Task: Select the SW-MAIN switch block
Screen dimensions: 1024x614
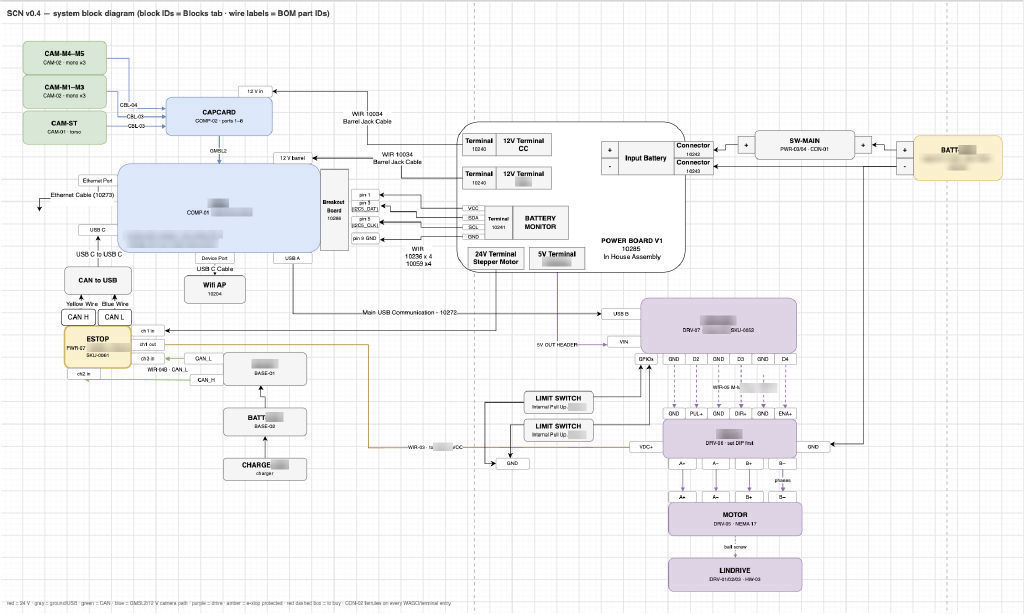Action: click(x=805, y=144)
